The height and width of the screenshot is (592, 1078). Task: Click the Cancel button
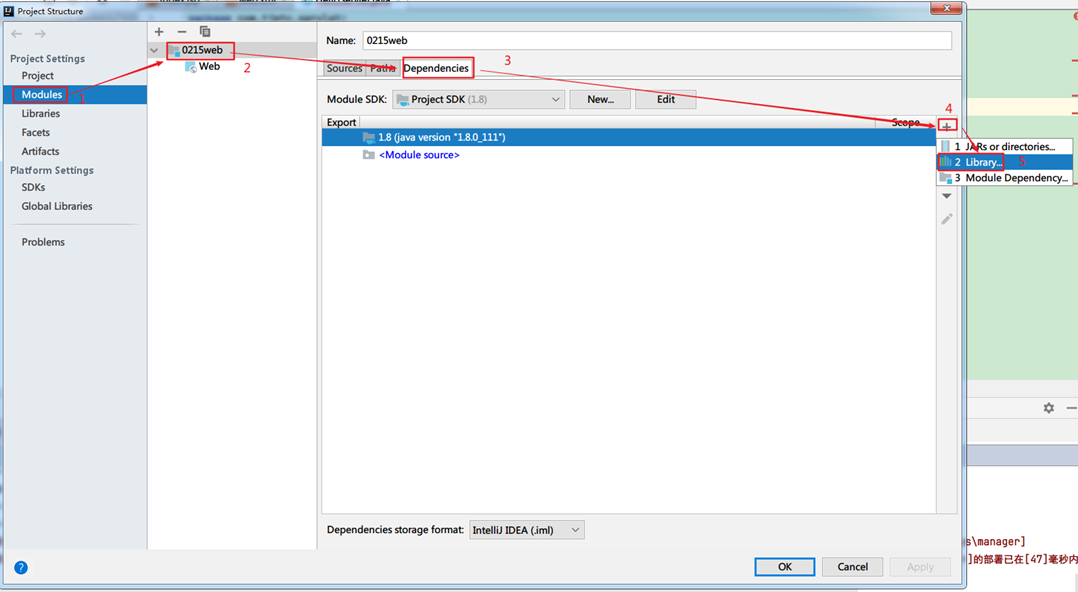852,567
